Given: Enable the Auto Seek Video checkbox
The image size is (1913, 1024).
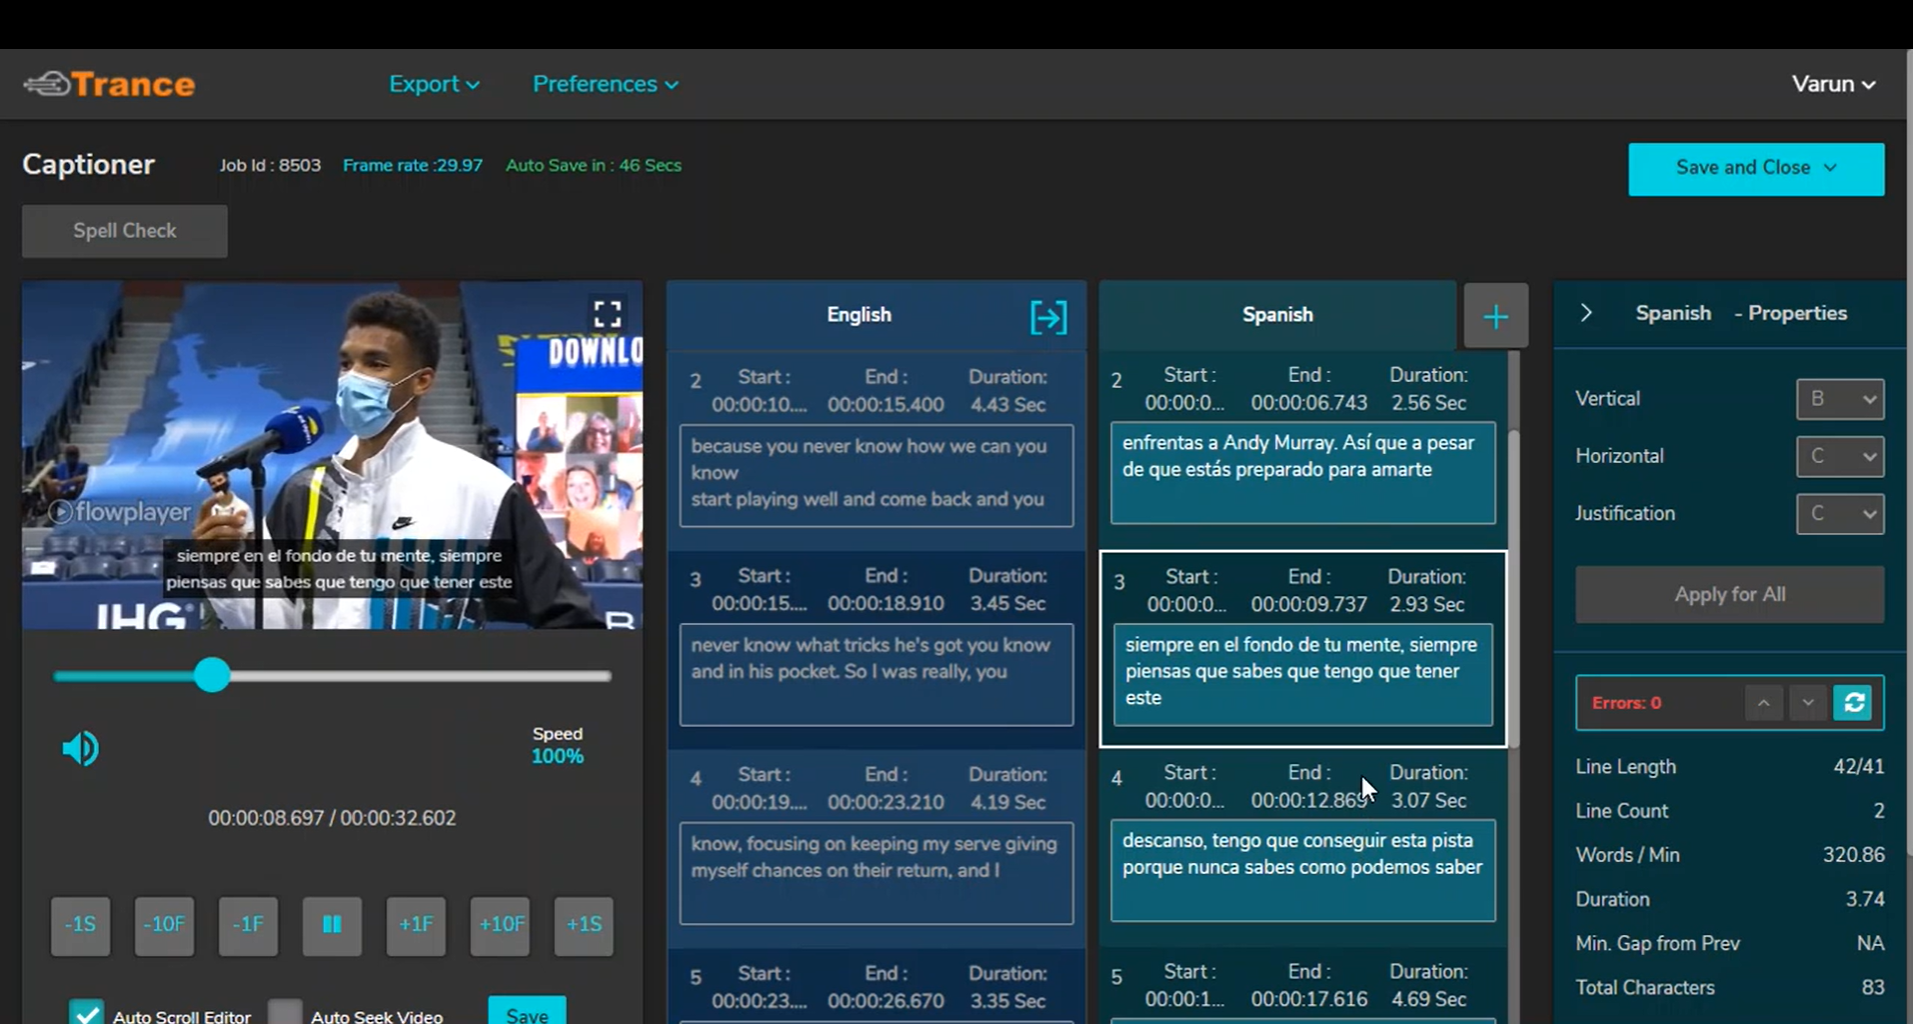Looking at the screenshot, I should click(x=285, y=1013).
